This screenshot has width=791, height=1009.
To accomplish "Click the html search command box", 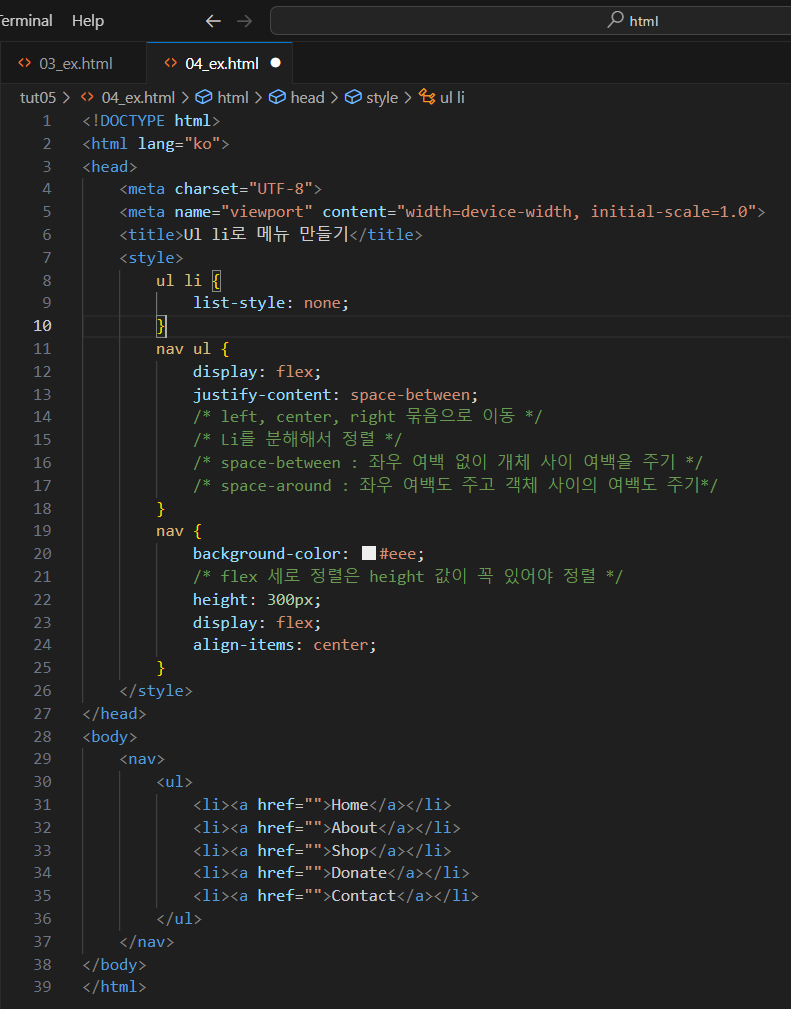I will coord(530,21).
